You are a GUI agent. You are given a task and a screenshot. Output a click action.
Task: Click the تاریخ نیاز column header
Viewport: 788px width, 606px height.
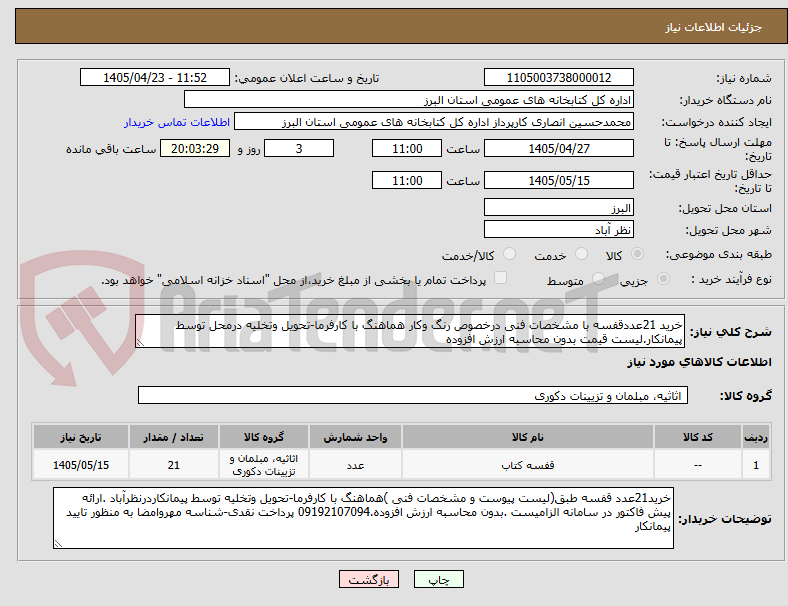click(x=81, y=437)
